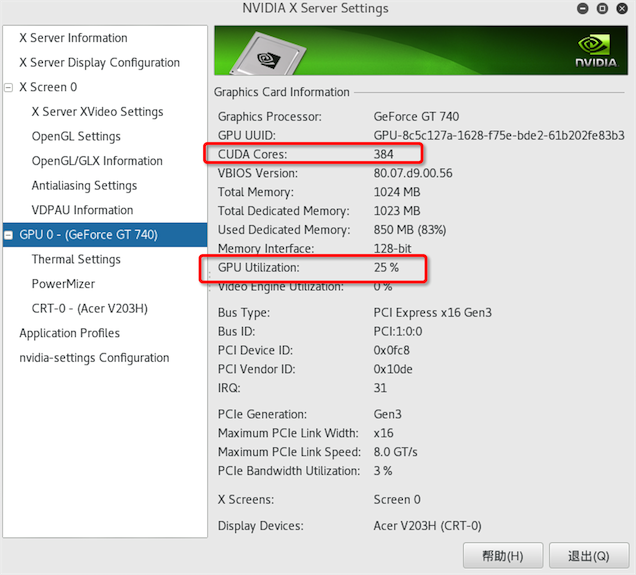Click the Graphics Processor value GeForce GT 740

416,117
